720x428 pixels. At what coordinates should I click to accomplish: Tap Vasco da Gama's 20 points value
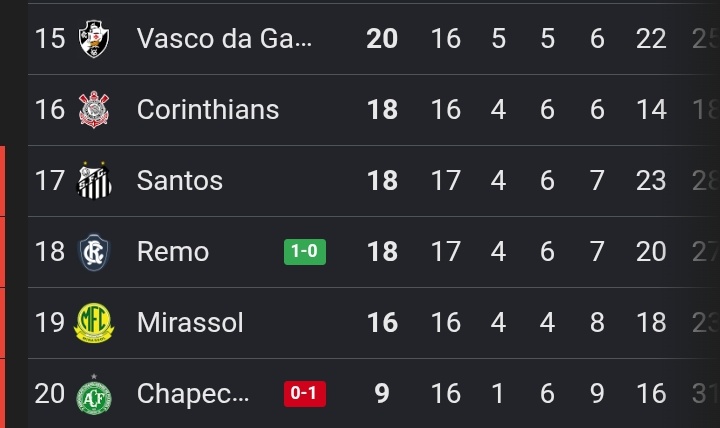click(x=382, y=39)
